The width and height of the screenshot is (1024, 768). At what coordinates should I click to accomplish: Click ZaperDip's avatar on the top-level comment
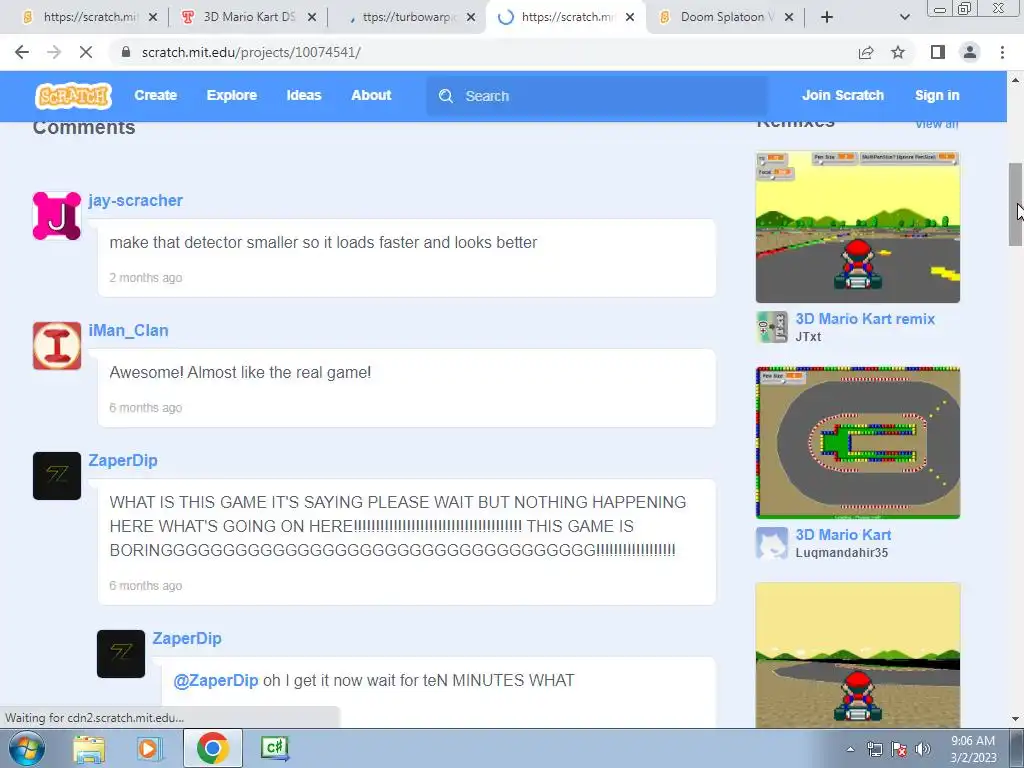(x=57, y=475)
